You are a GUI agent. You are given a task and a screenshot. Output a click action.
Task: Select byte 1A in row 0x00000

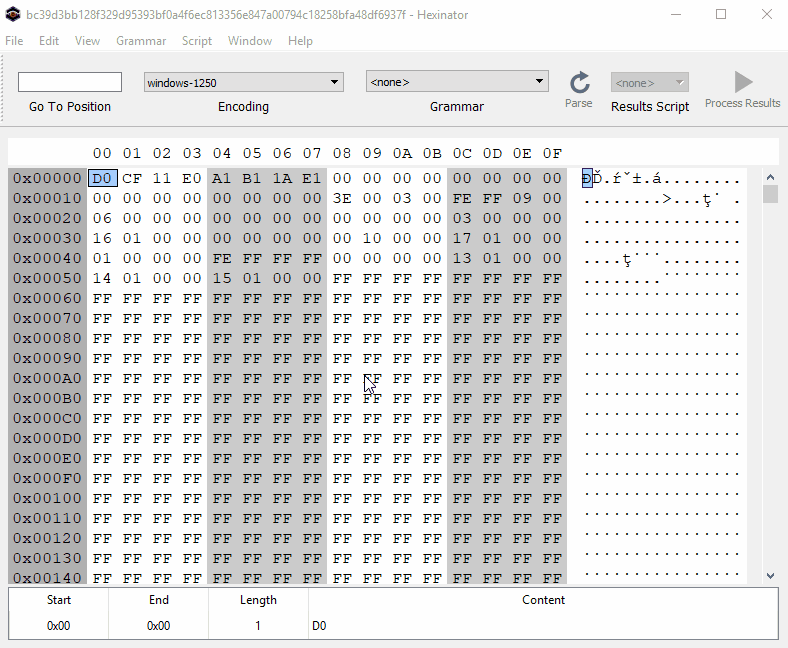click(x=282, y=178)
